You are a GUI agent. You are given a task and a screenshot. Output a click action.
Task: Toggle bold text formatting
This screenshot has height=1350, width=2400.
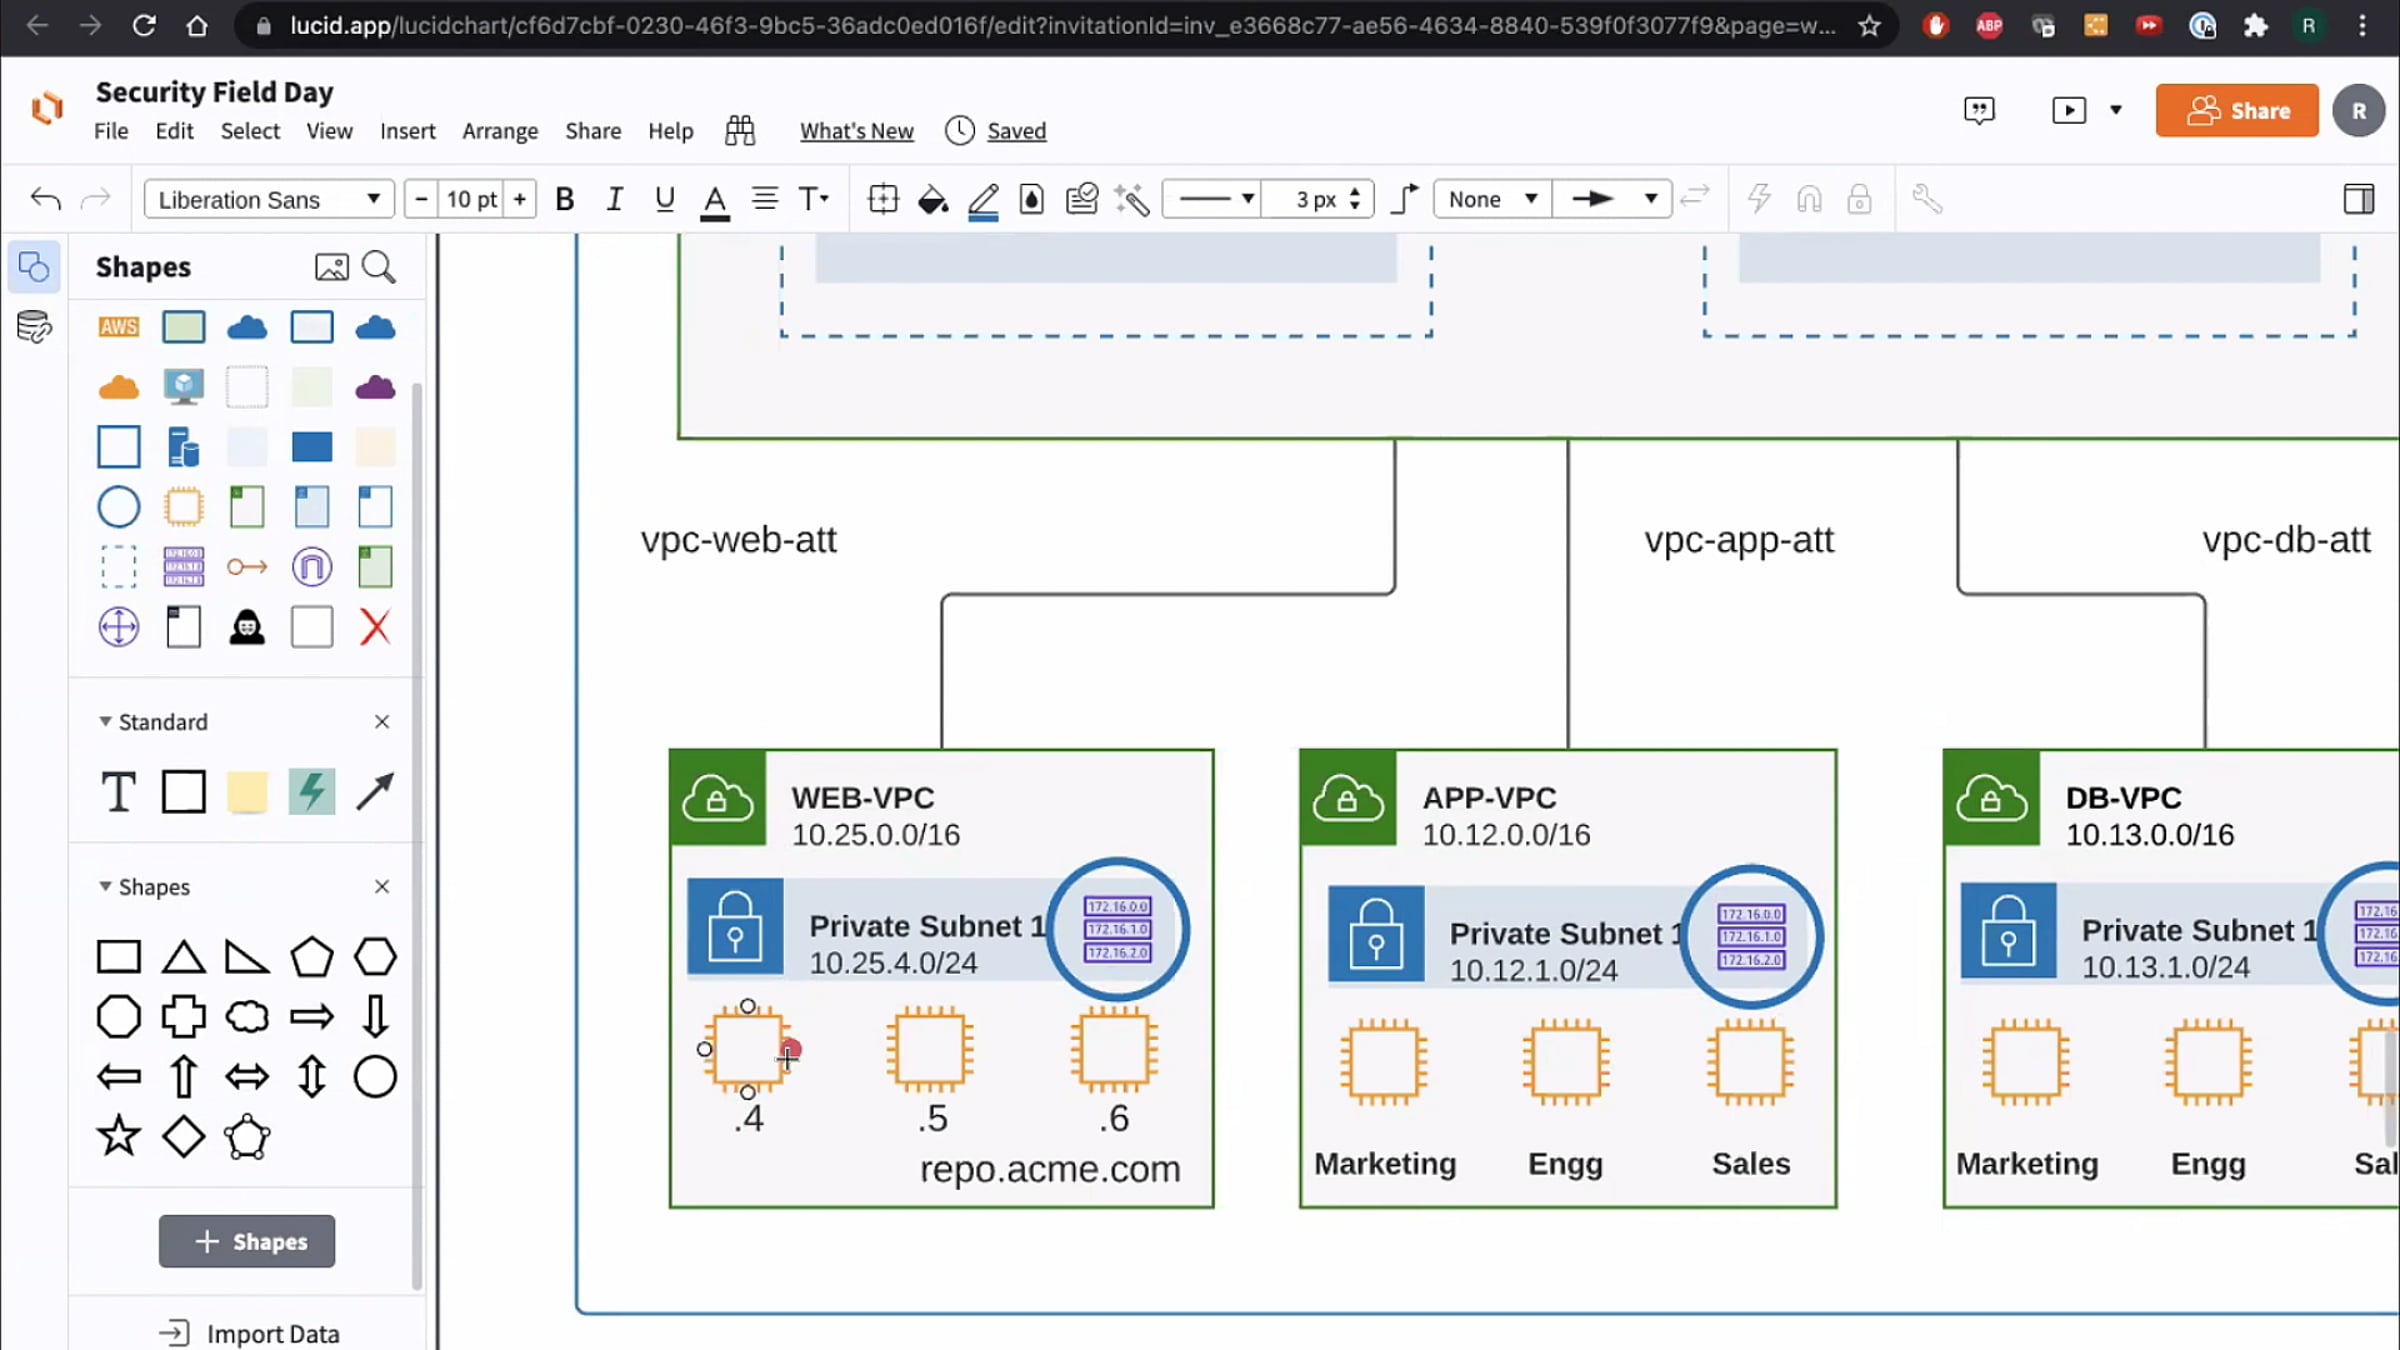[564, 199]
